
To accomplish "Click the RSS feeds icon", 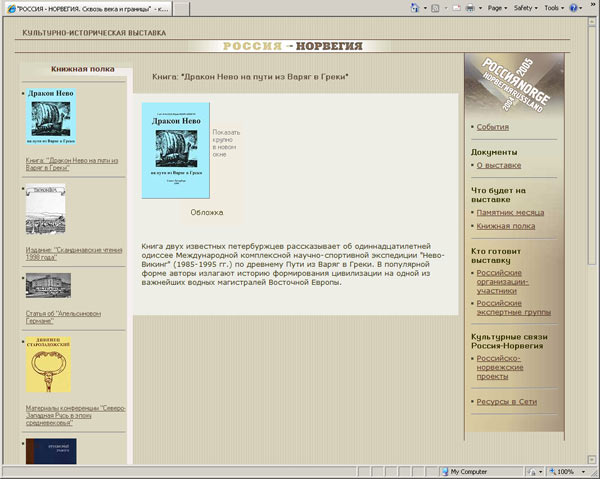I will [x=436, y=7].
